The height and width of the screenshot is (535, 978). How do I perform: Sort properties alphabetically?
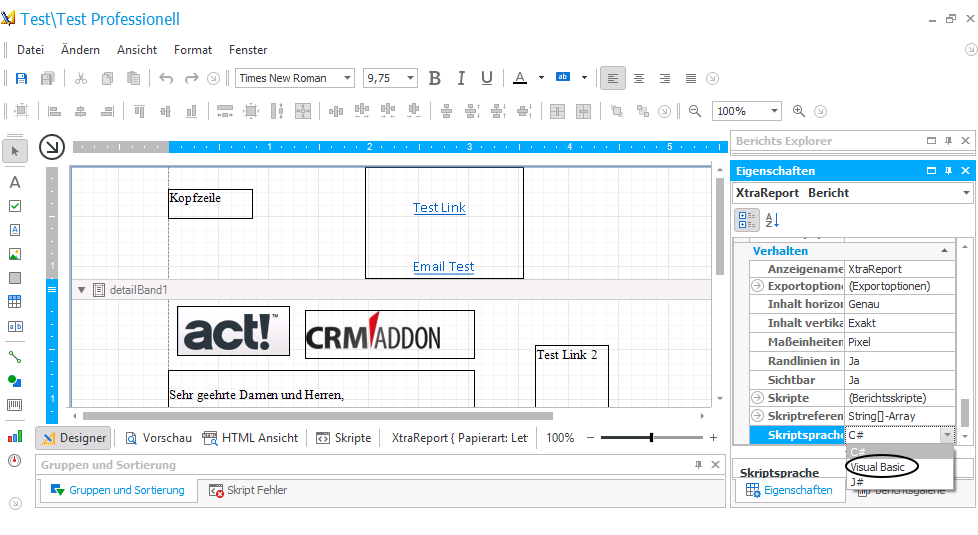(x=772, y=220)
